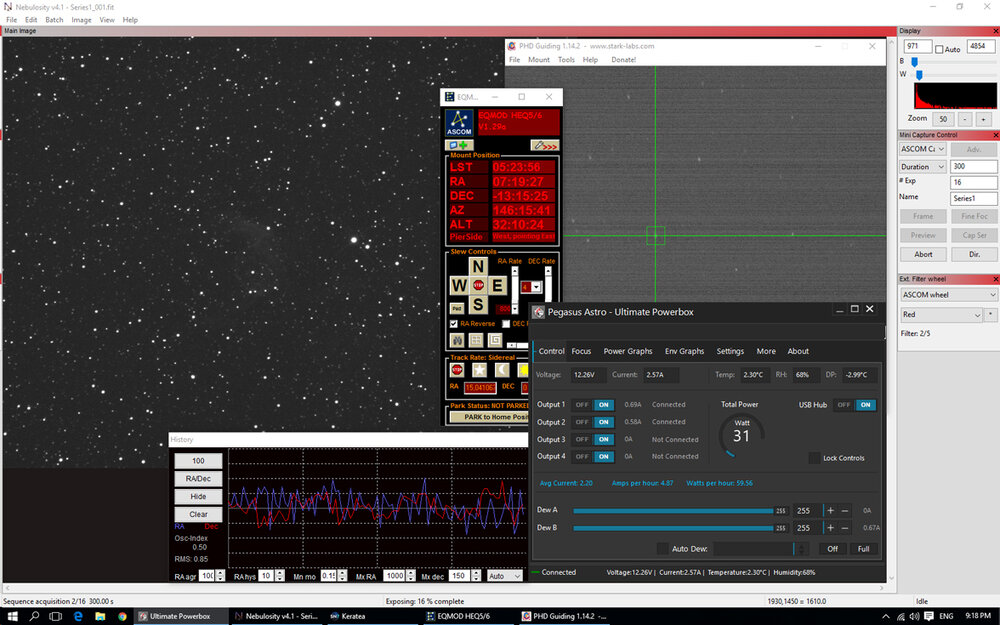Slew the mount North in EQMOD

(x=478, y=266)
